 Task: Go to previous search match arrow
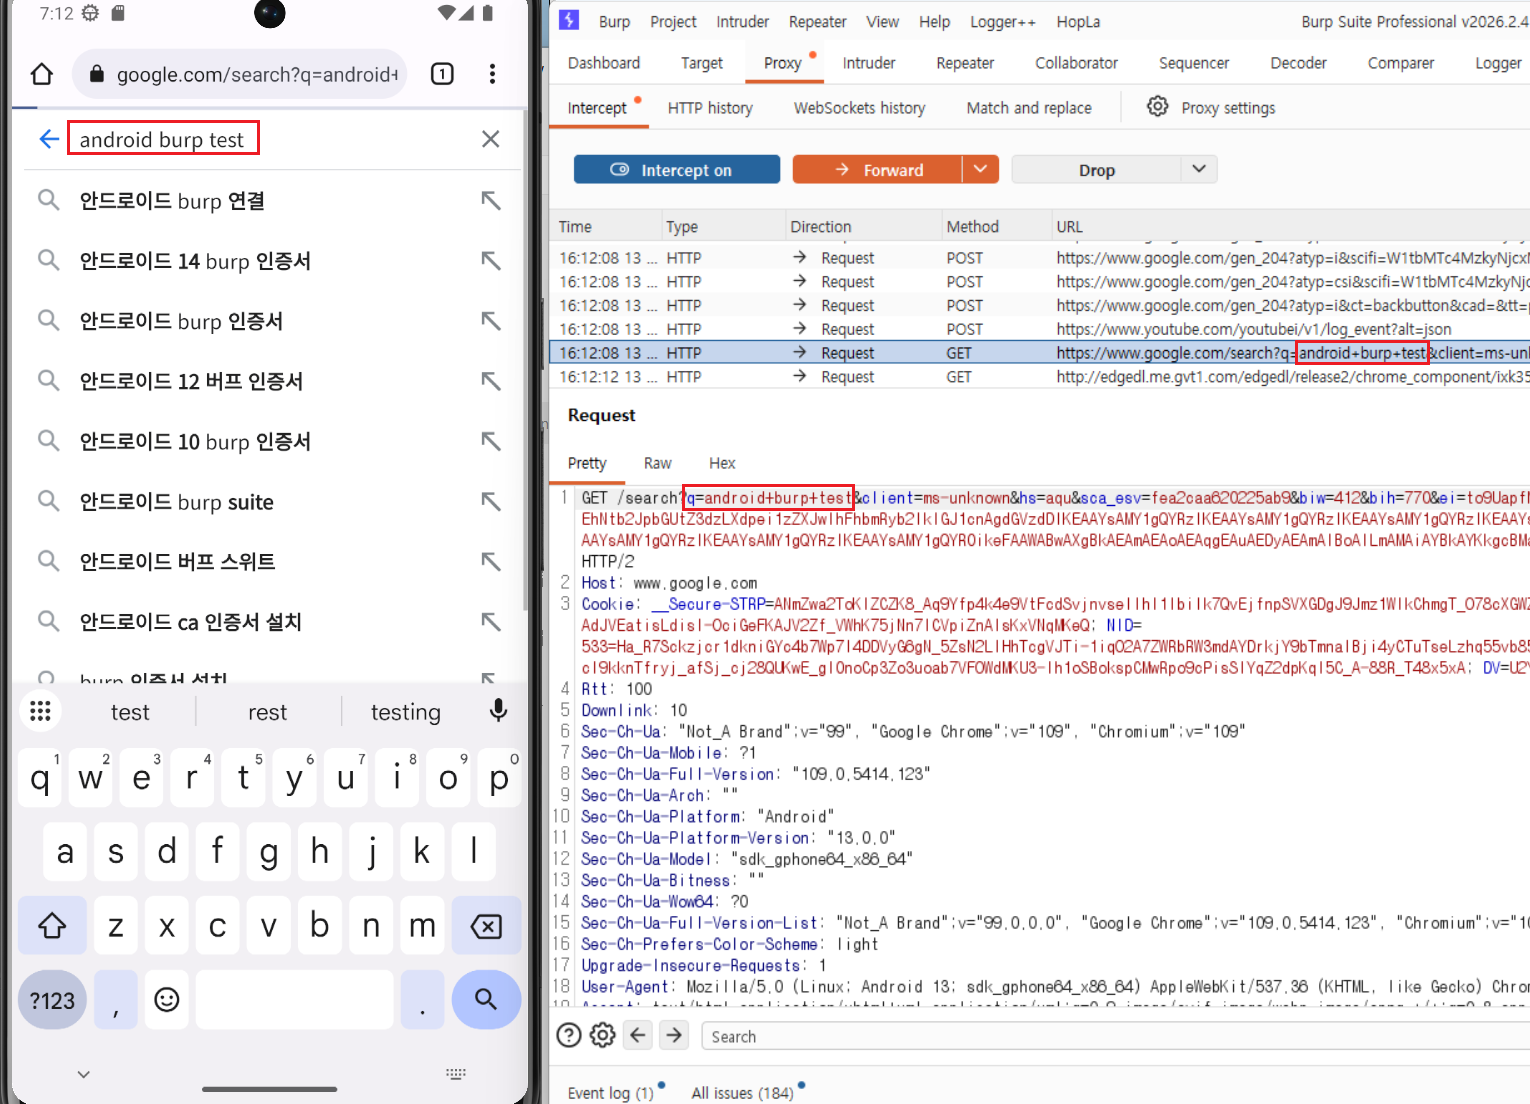pyautogui.click(x=638, y=1036)
